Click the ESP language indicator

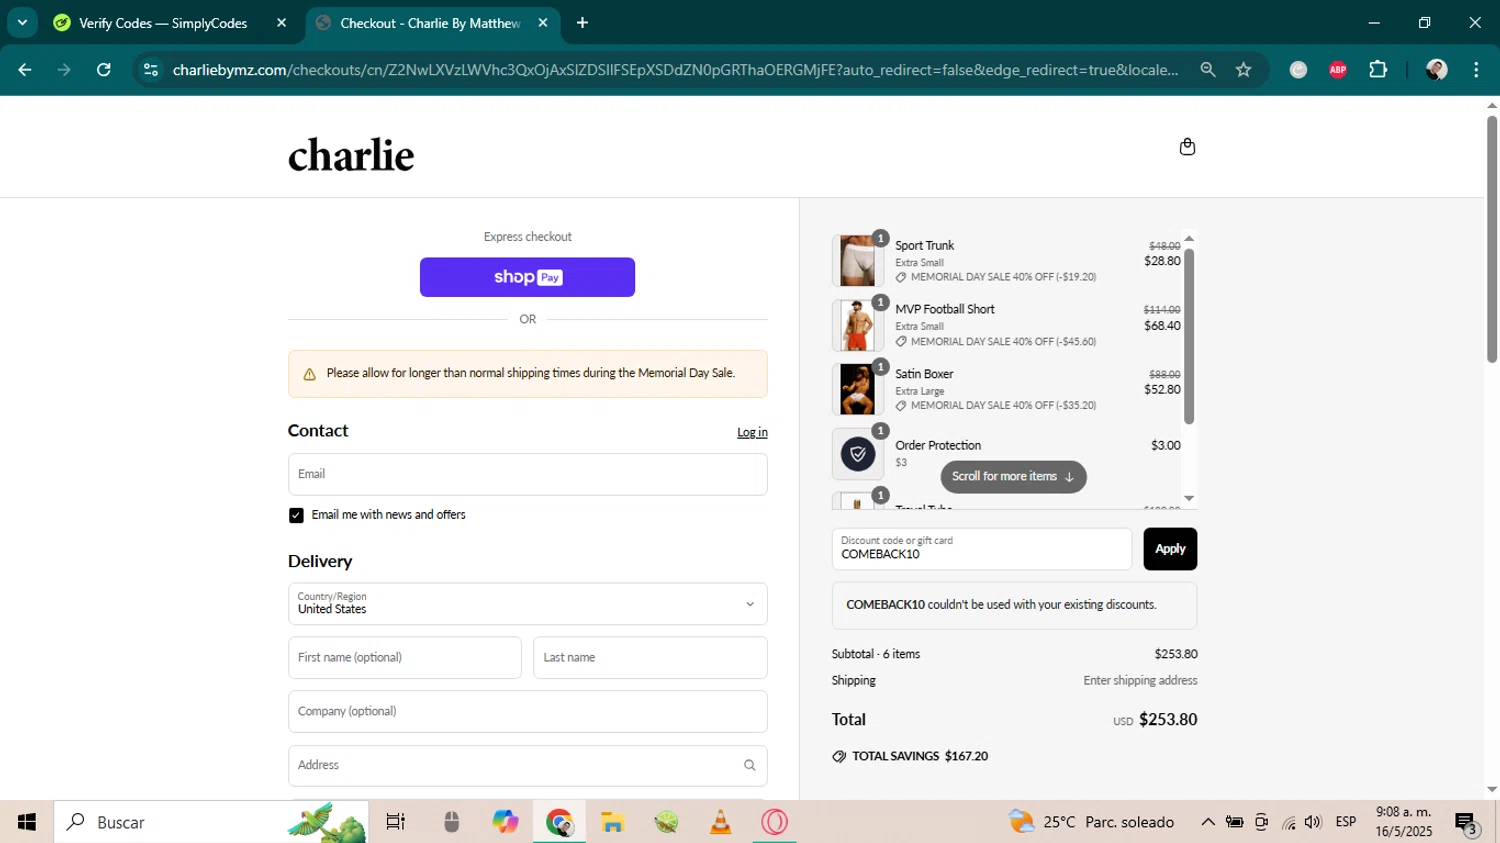coord(1346,822)
